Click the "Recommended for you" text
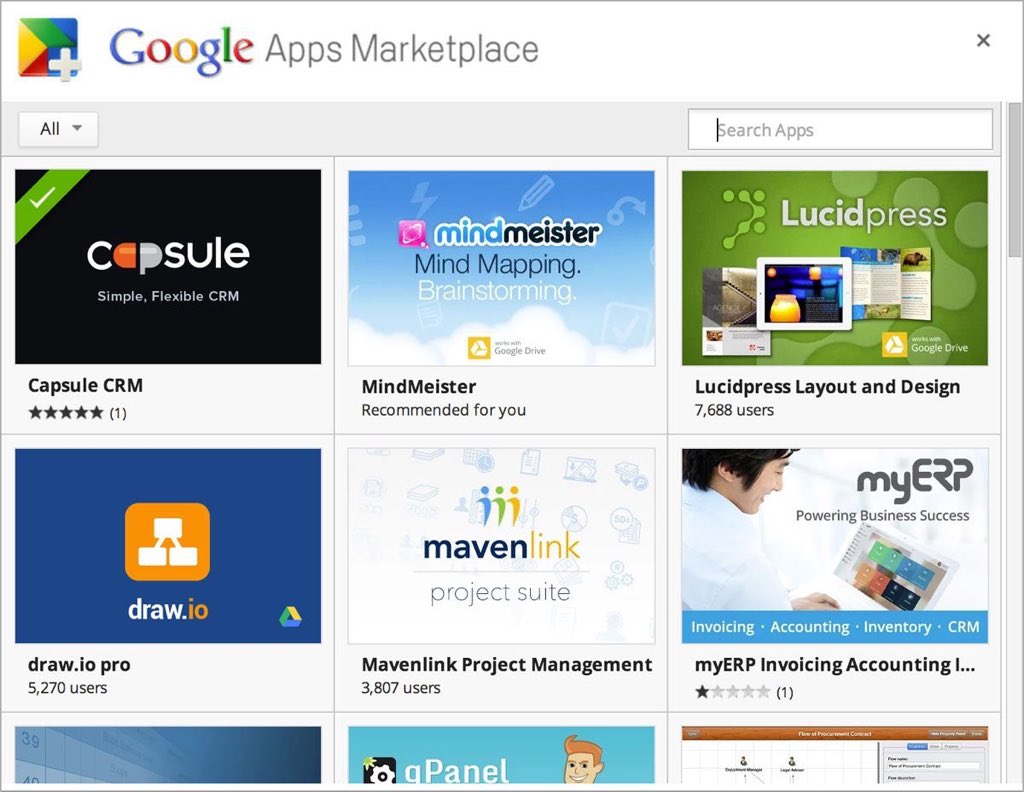1024x792 pixels. pyautogui.click(x=443, y=410)
